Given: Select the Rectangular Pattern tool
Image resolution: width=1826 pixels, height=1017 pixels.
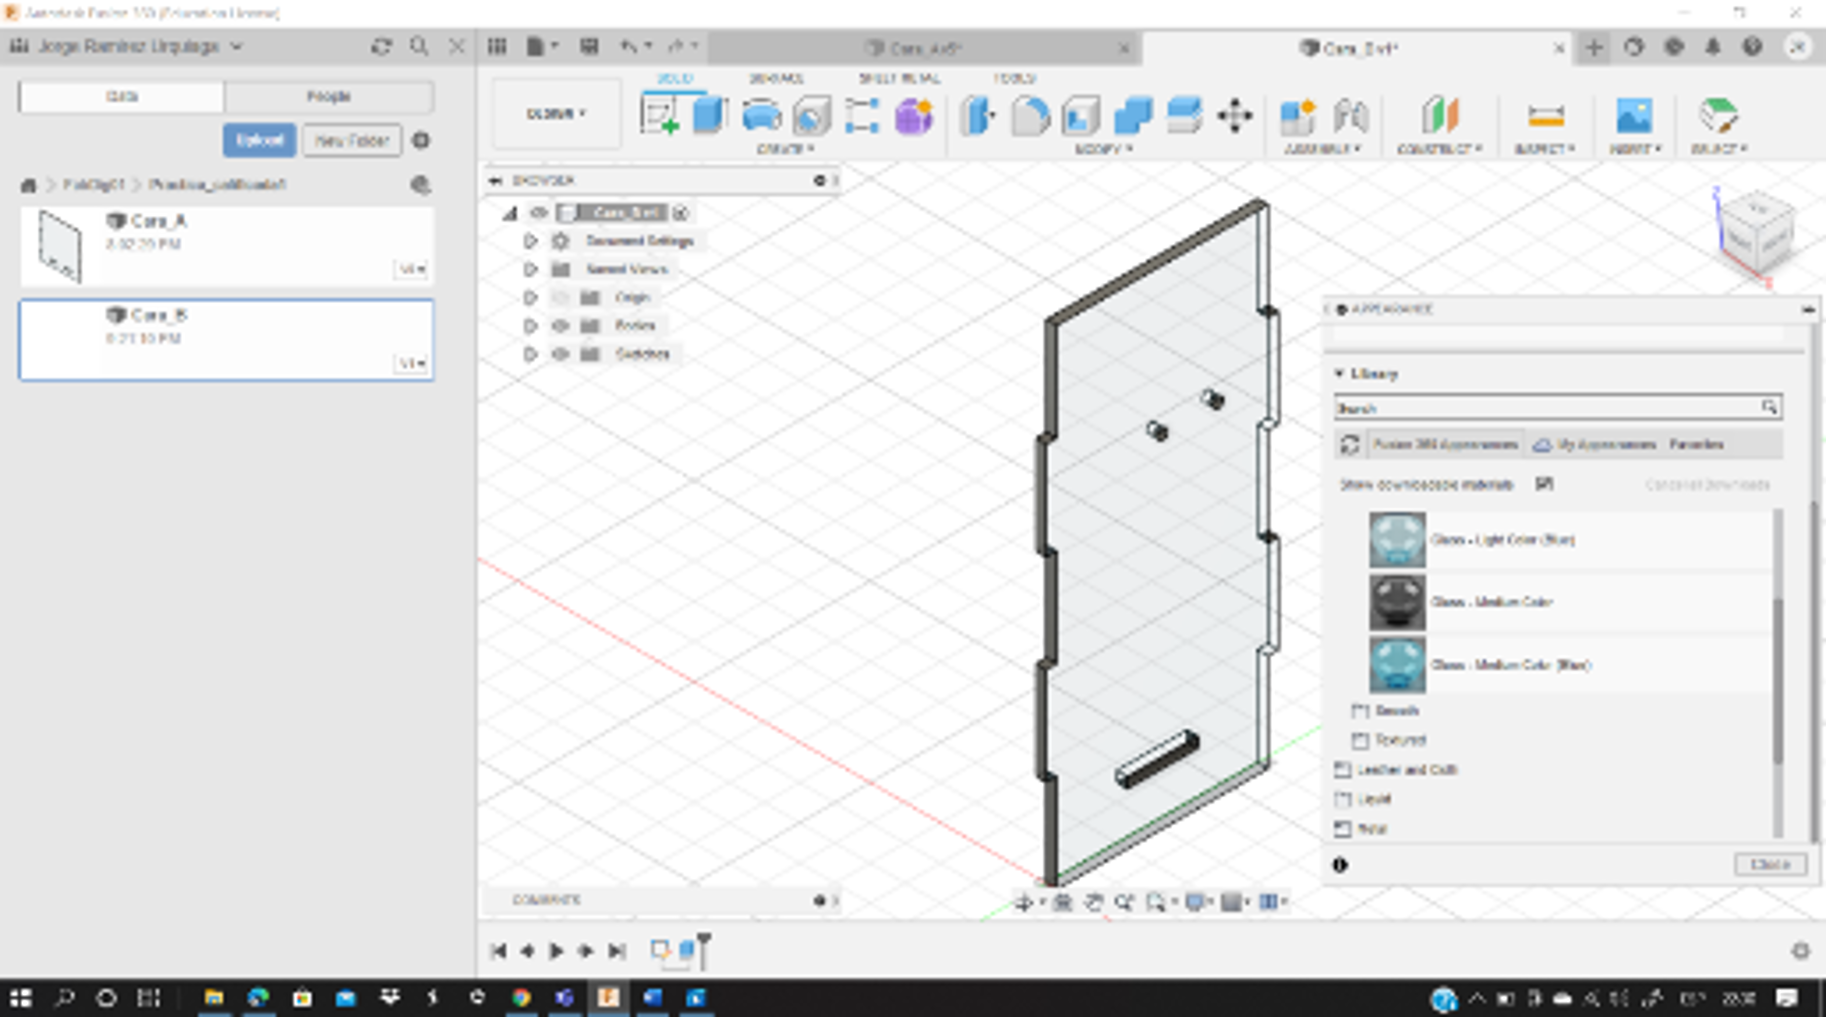Looking at the screenshot, I should coord(862,115).
